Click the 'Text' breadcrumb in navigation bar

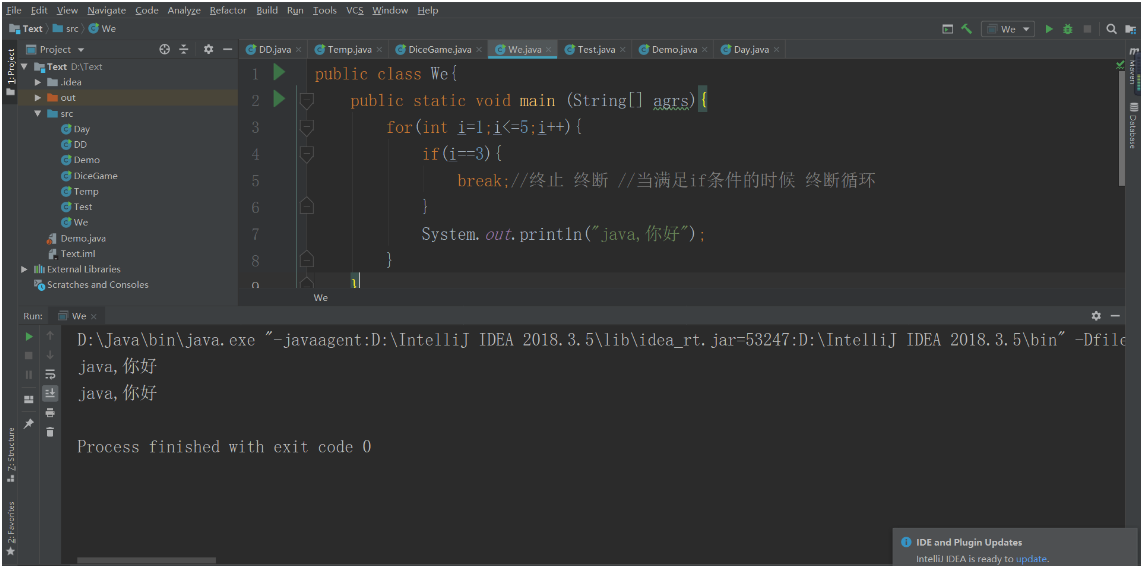pyautogui.click(x=26, y=29)
